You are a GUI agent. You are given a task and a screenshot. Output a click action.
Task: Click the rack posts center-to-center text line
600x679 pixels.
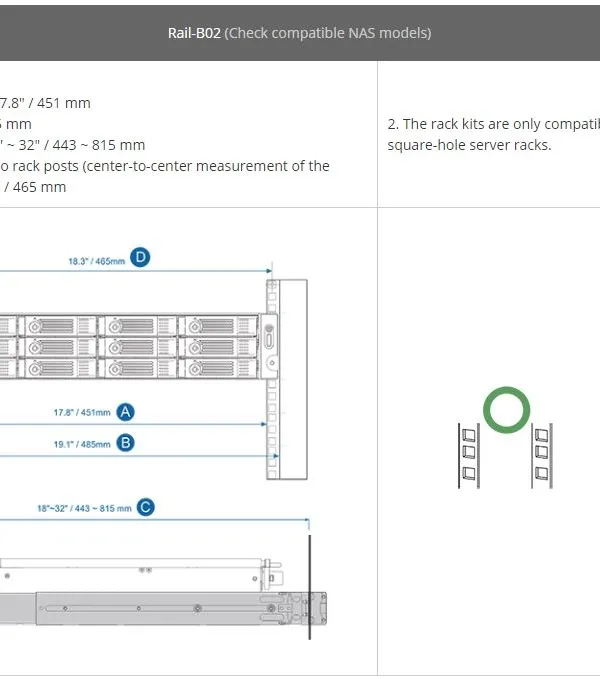tap(165, 166)
